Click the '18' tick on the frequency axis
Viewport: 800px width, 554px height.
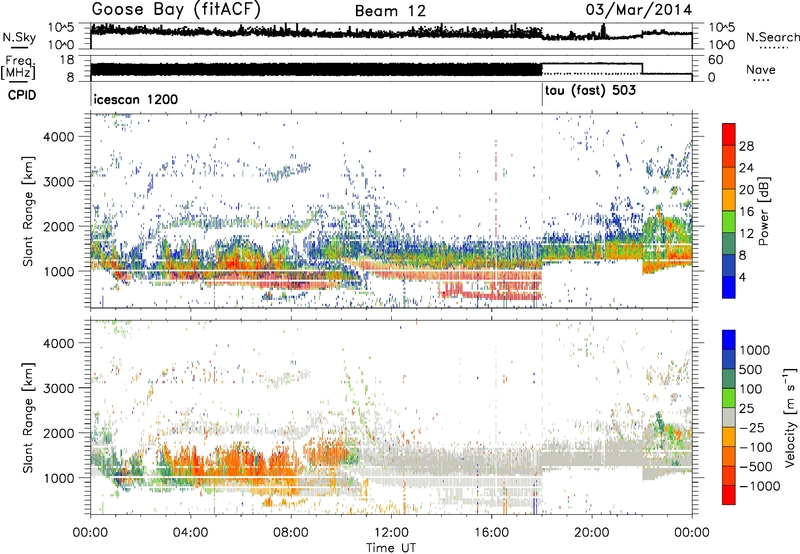click(x=66, y=60)
